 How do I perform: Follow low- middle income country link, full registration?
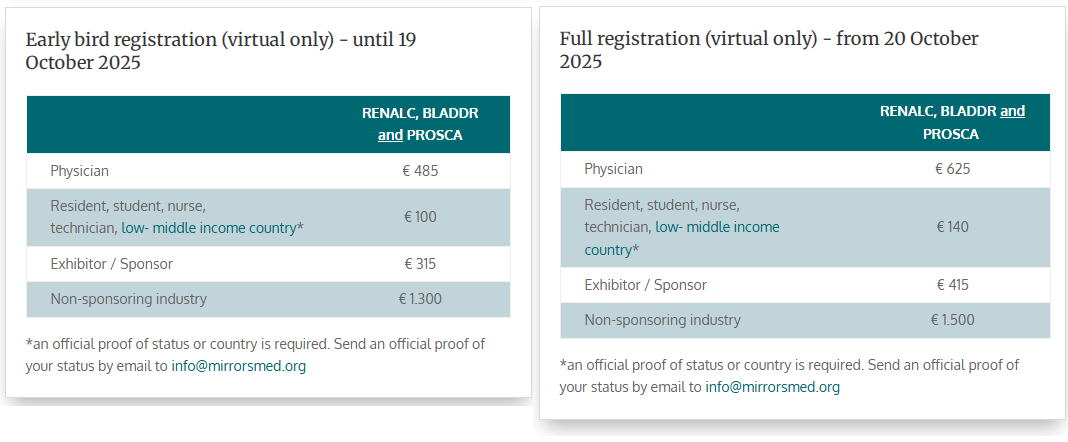tap(682, 238)
